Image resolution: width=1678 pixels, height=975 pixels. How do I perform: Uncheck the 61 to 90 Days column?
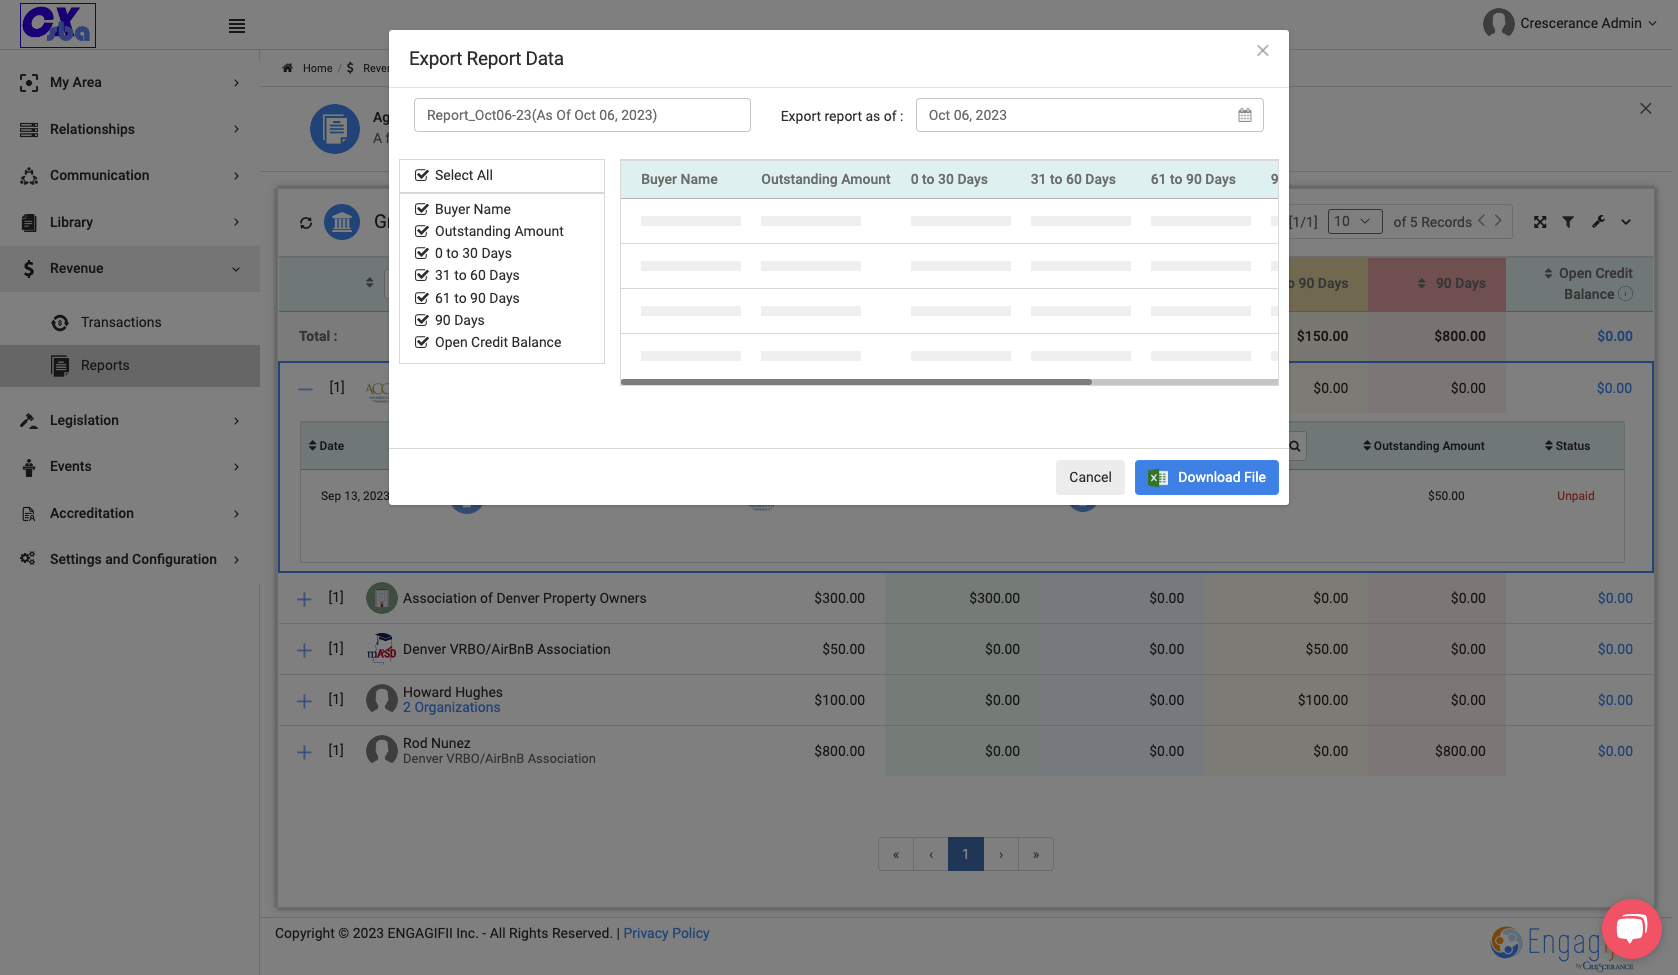coord(422,298)
